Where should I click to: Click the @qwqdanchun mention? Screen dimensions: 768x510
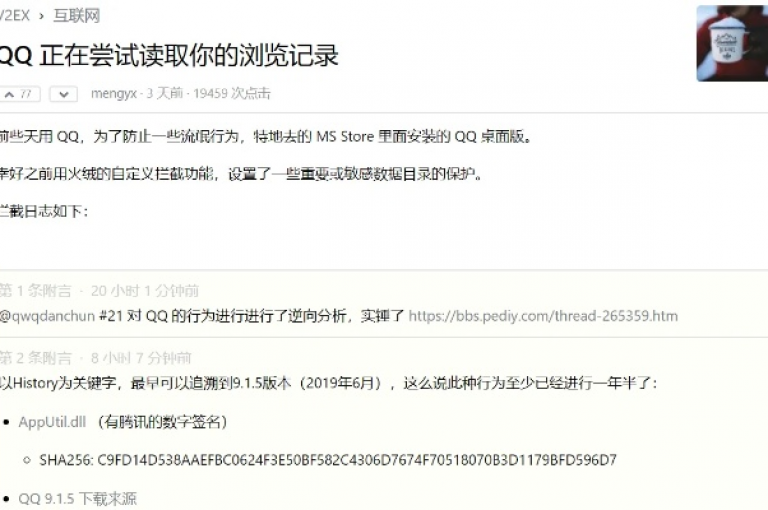pos(48,316)
